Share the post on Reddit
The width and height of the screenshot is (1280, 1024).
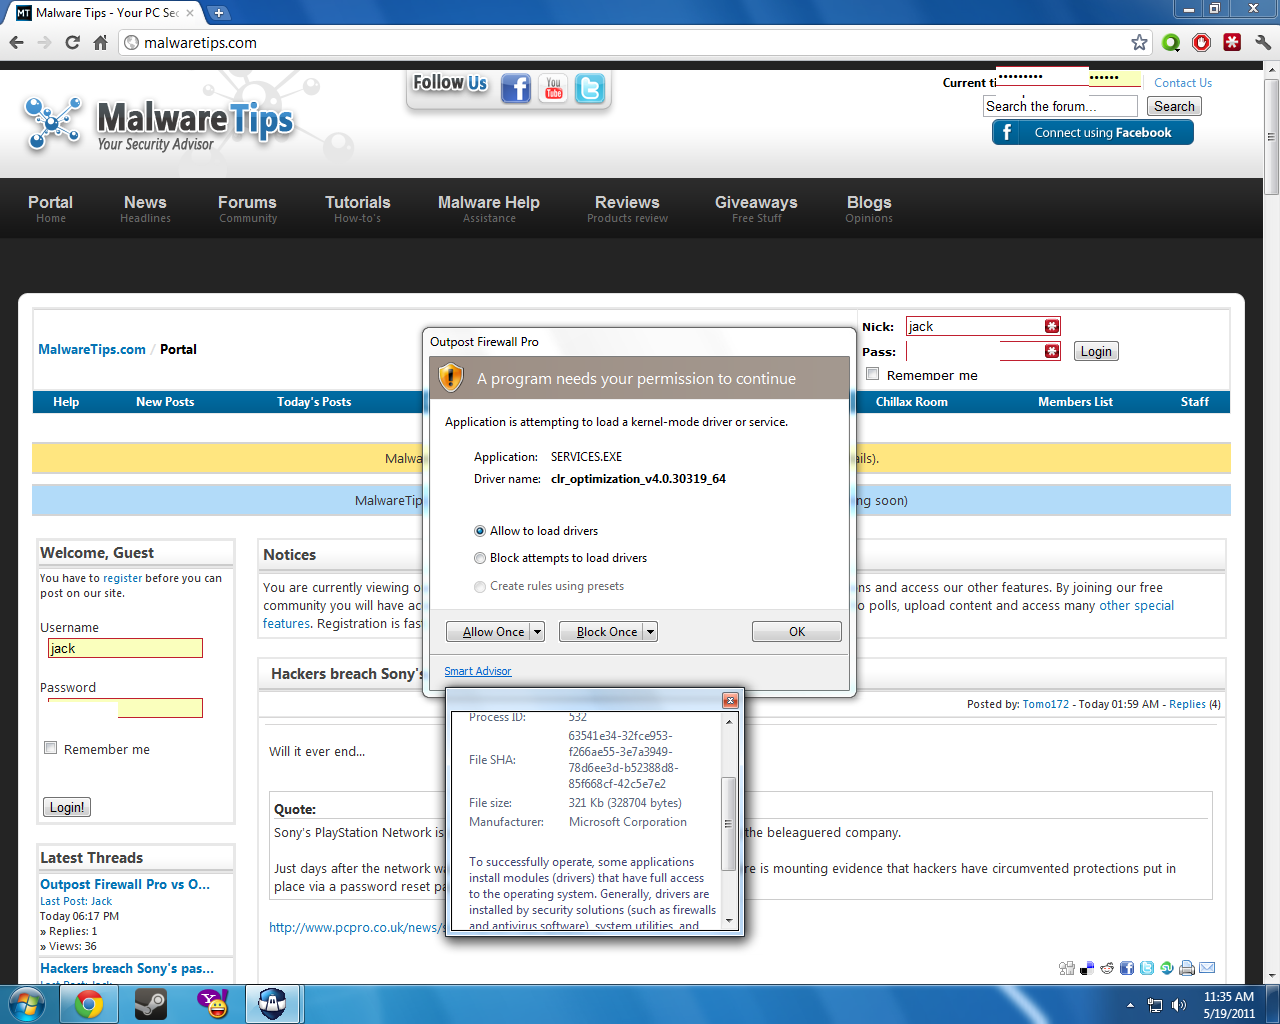(1107, 968)
